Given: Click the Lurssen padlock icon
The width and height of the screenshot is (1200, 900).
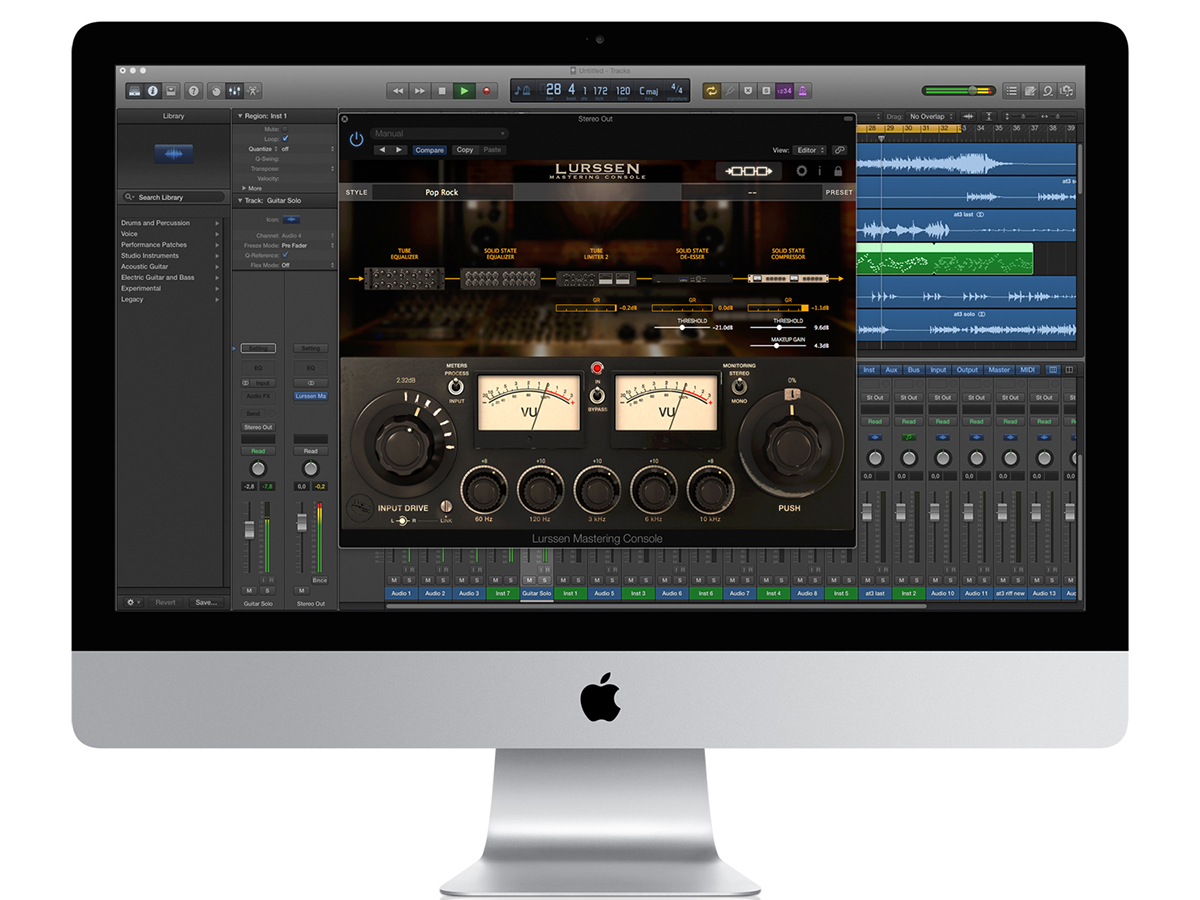Looking at the screenshot, I should [837, 171].
